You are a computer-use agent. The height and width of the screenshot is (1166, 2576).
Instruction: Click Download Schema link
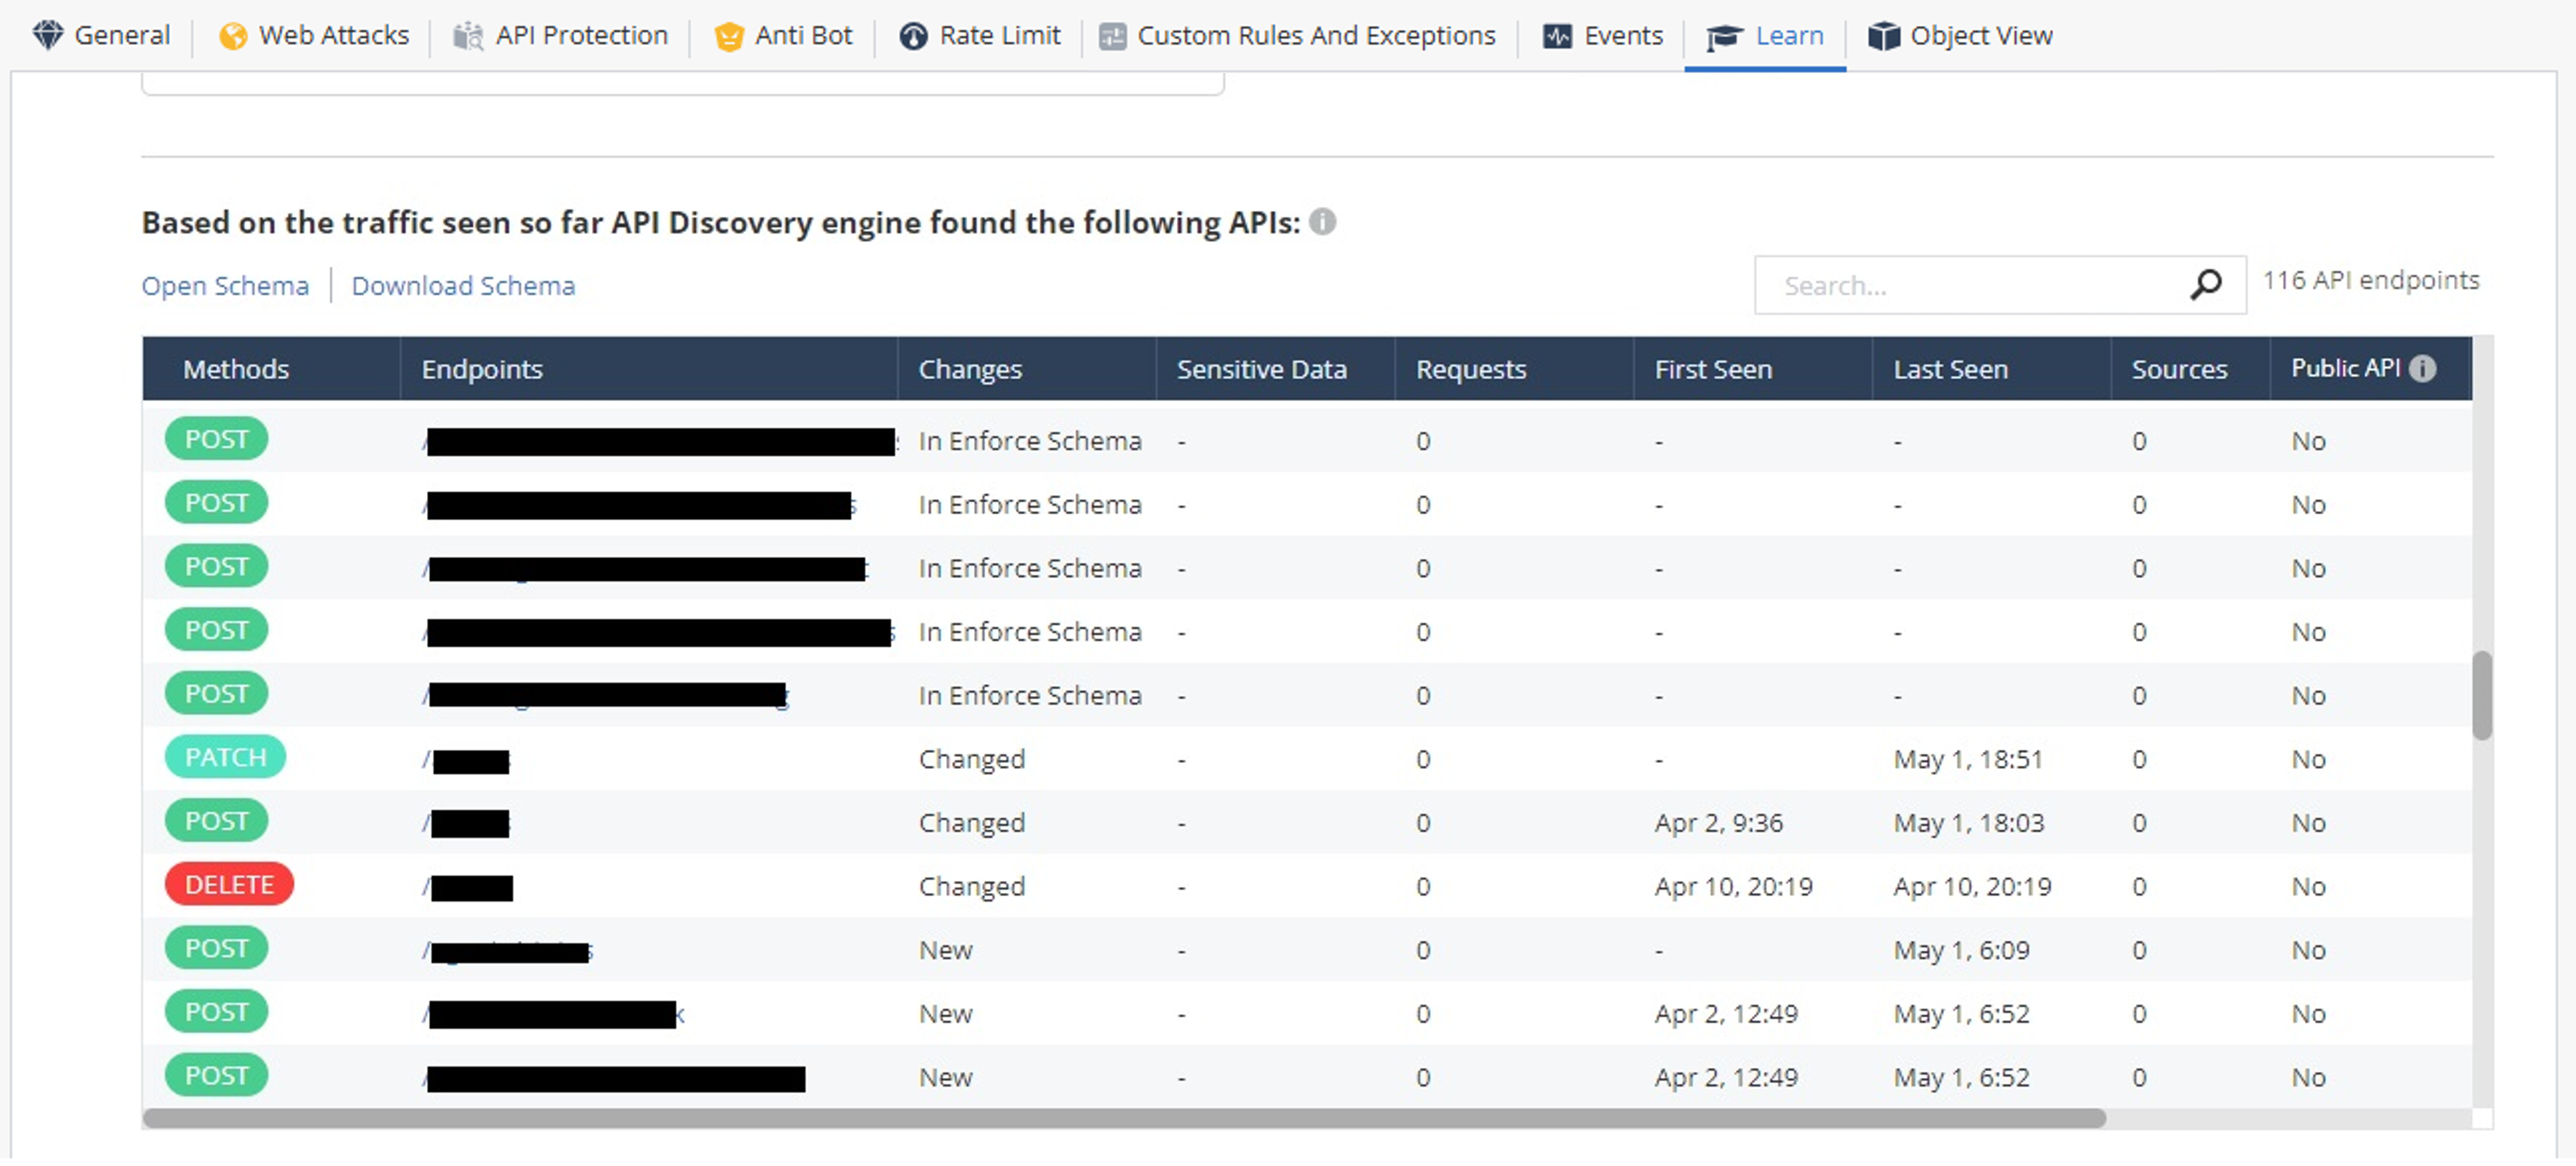tap(463, 285)
